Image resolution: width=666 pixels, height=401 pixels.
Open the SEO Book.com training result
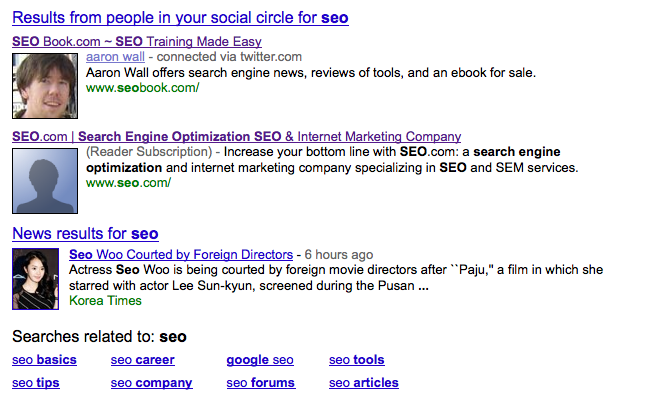click(136, 42)
